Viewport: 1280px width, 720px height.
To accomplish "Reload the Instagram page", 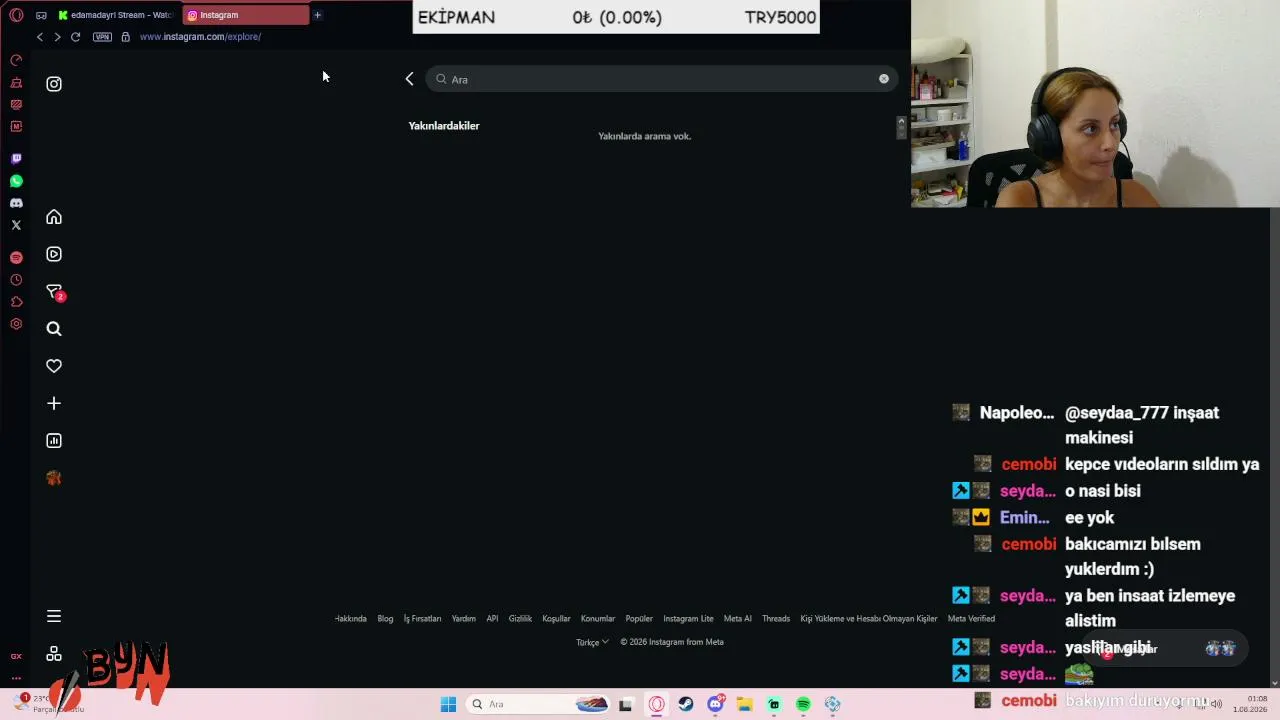I will (75, 37).
